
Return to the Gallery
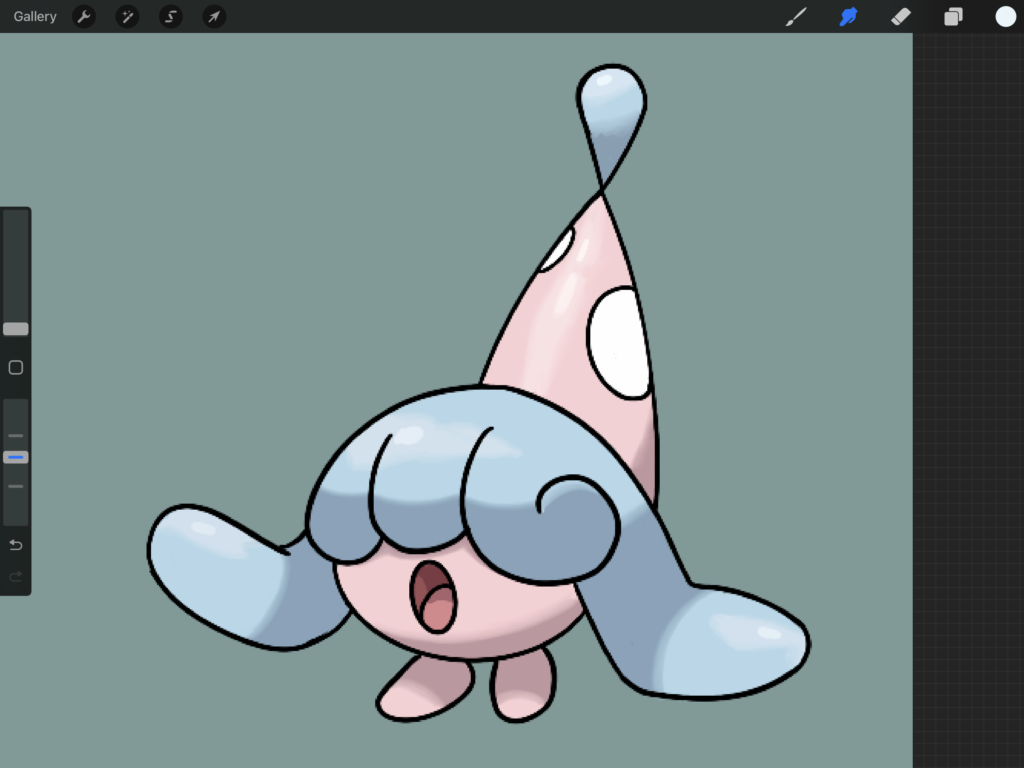tap(35, 16)
